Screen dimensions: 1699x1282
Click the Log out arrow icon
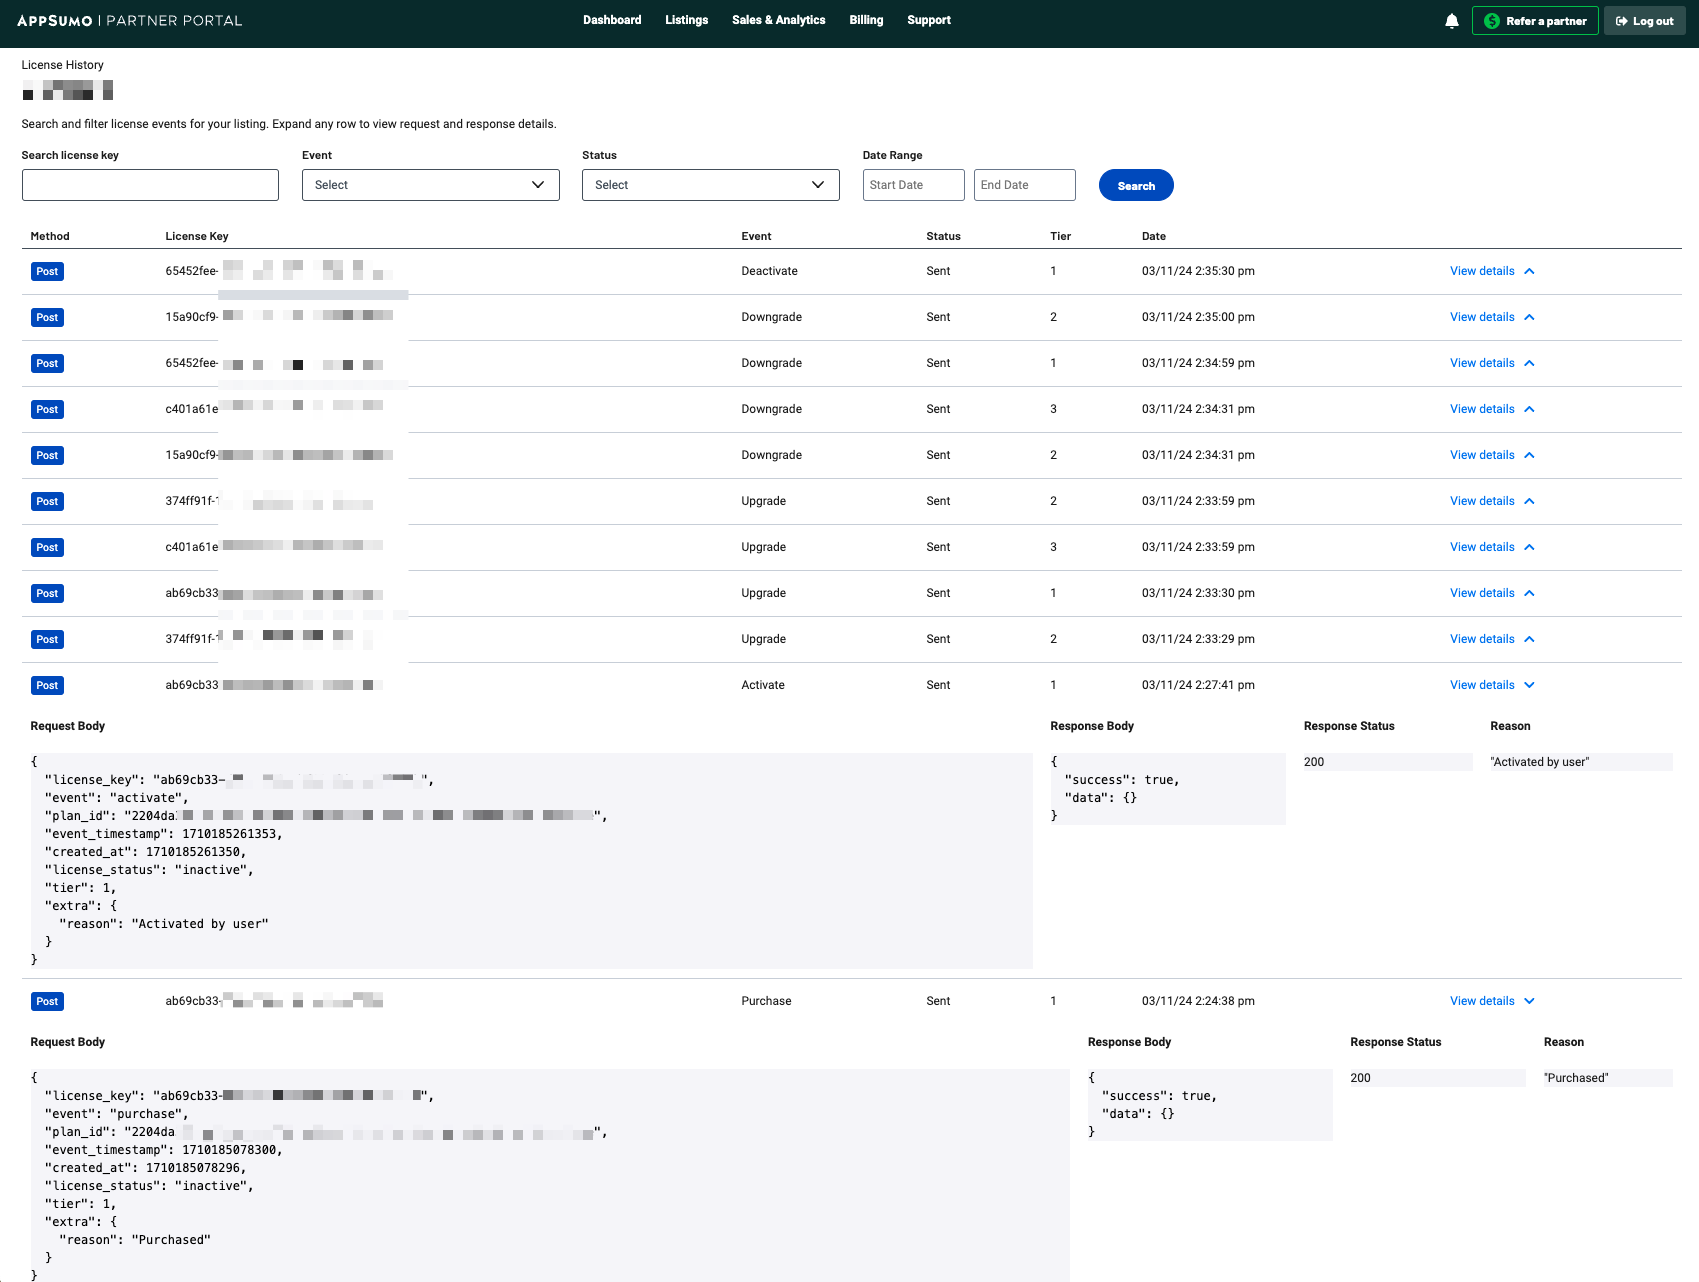tap(1621, 21)
